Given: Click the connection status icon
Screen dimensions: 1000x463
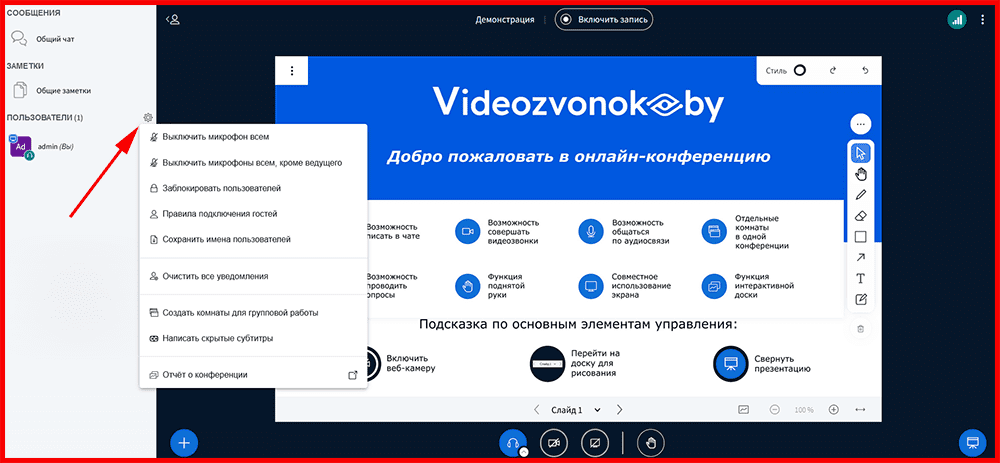Looking at the screenshot, I should [957, 20].
